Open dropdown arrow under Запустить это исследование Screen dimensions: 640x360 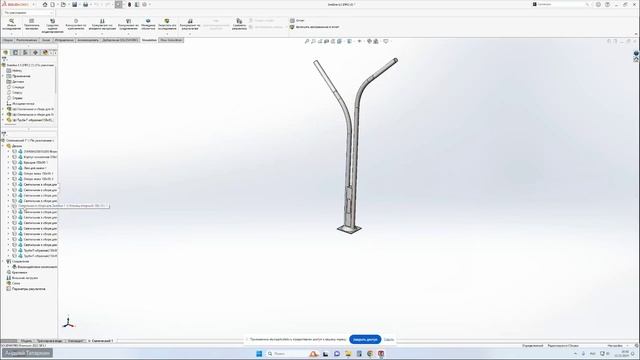tap(167, 34)
